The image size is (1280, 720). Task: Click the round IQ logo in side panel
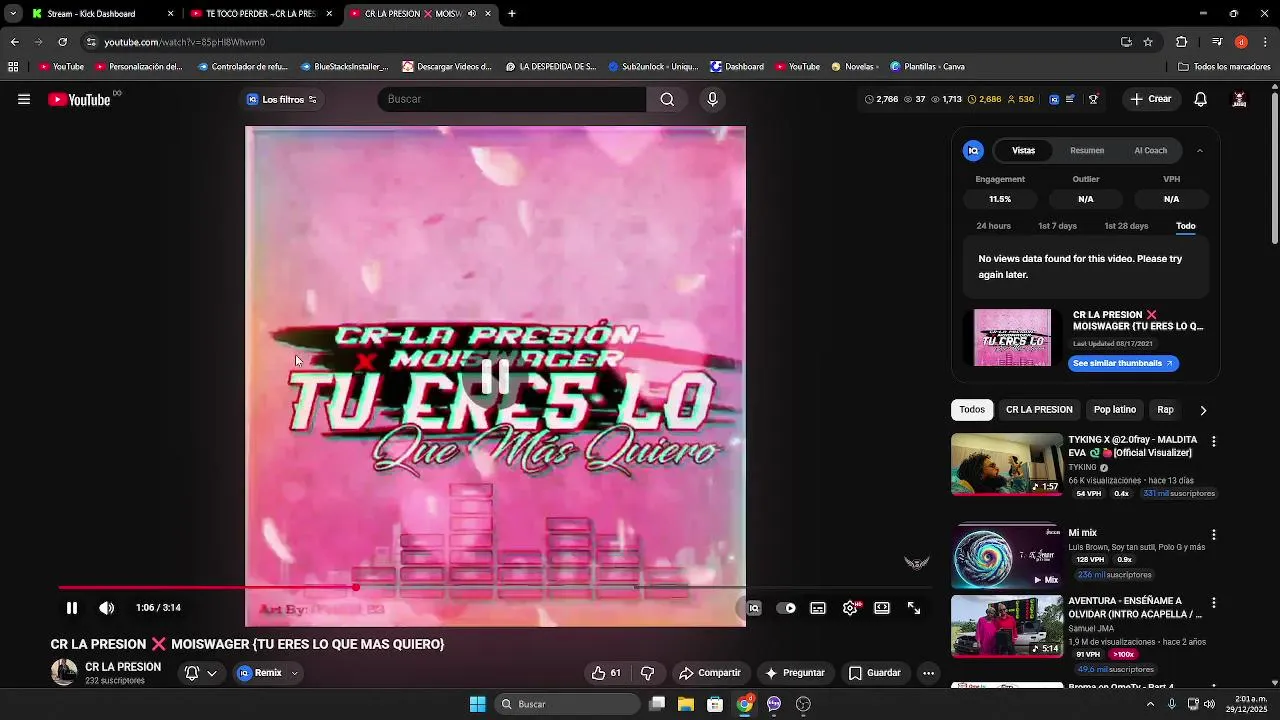(x=973, y=150)
